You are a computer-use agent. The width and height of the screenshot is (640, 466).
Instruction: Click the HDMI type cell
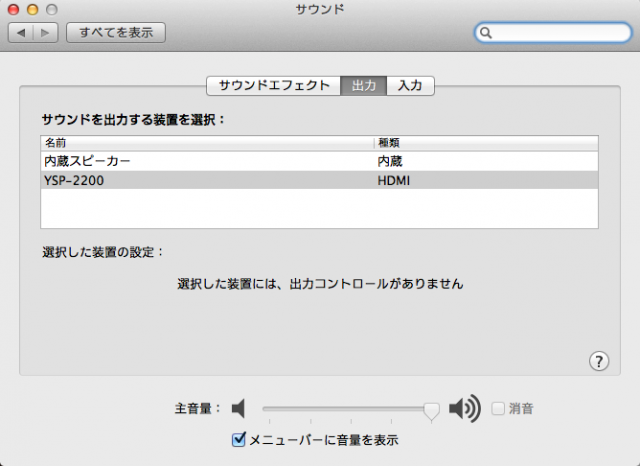[393, 180]
